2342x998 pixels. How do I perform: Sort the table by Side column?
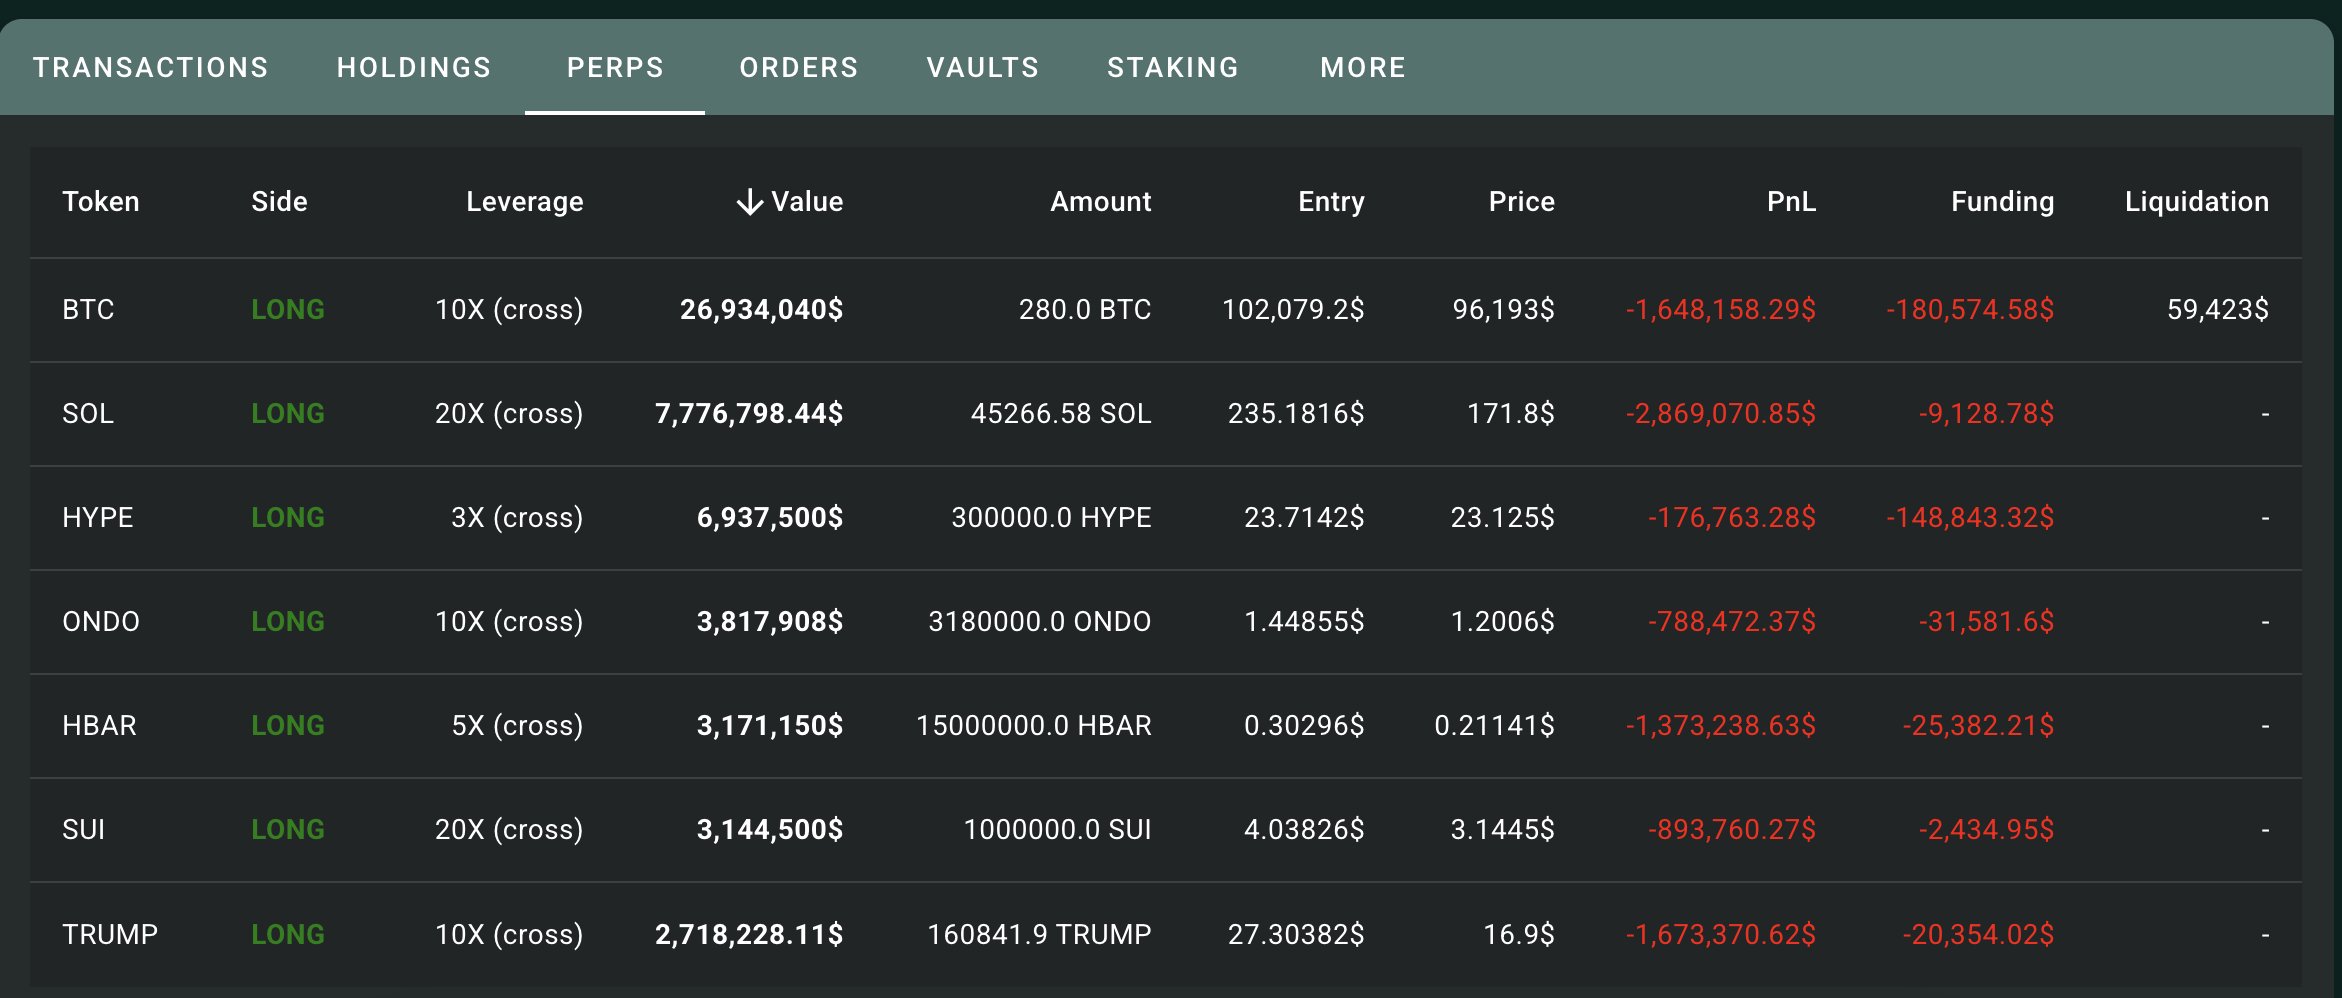pyautogui.click(x=279, y=202)
